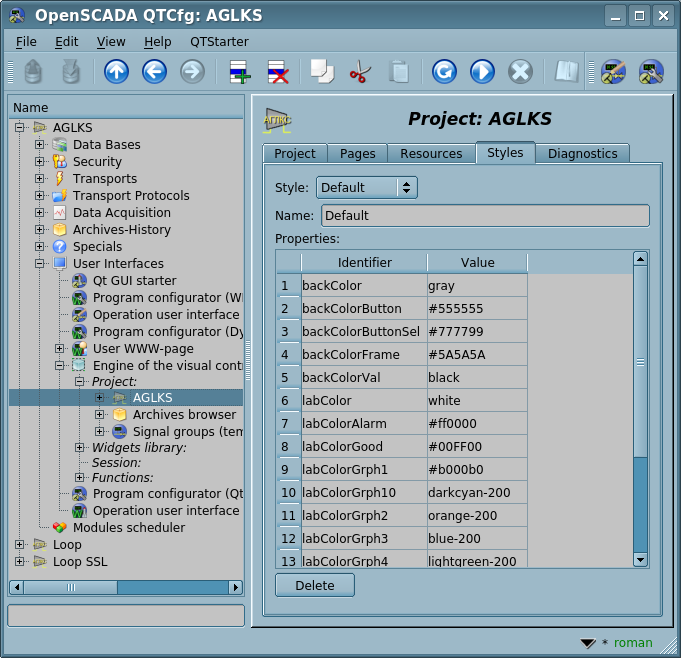
Task: Open the Edit menu
Action: point(66,42)
